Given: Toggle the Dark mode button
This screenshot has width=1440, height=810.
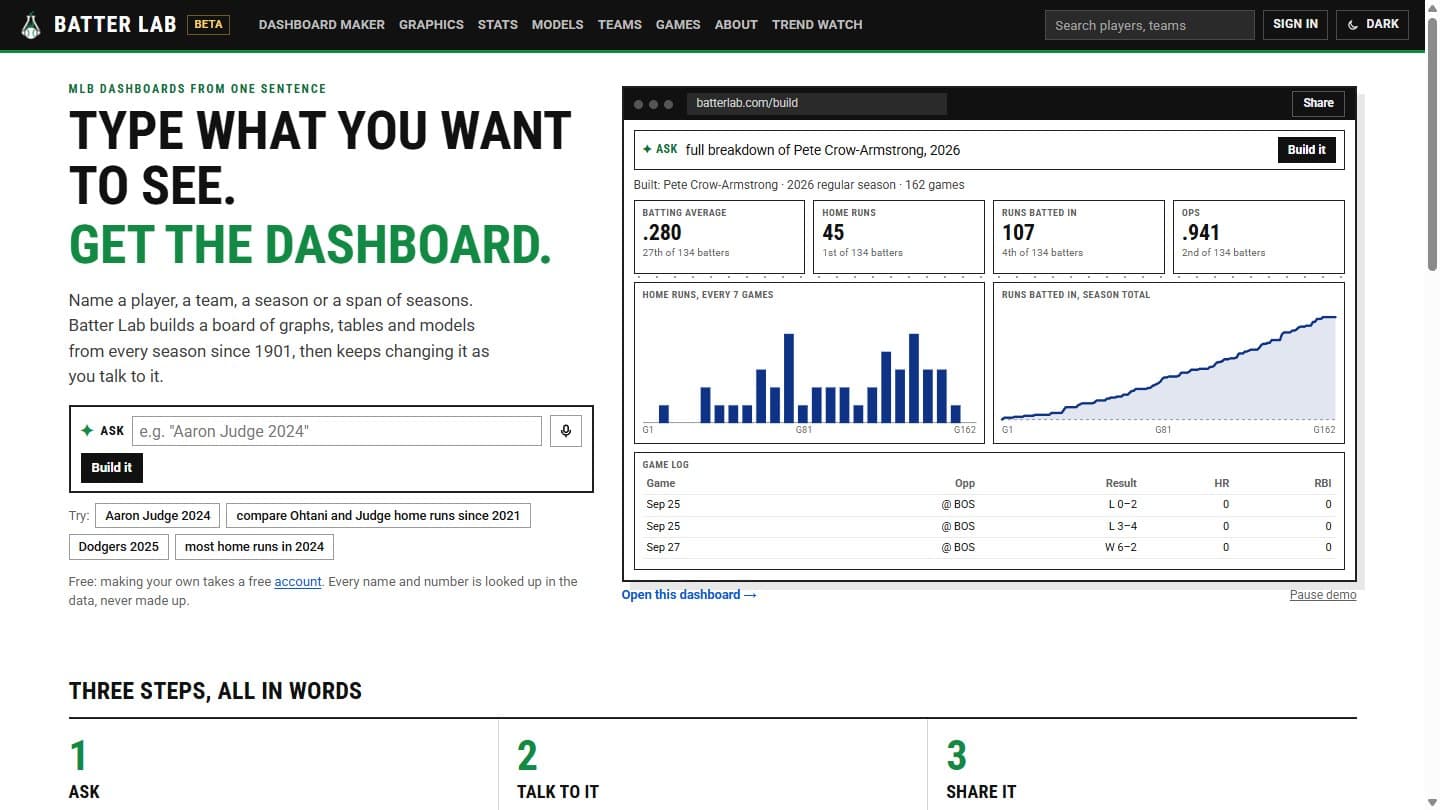Looking at the screenshot, I should click(1372, 24).
